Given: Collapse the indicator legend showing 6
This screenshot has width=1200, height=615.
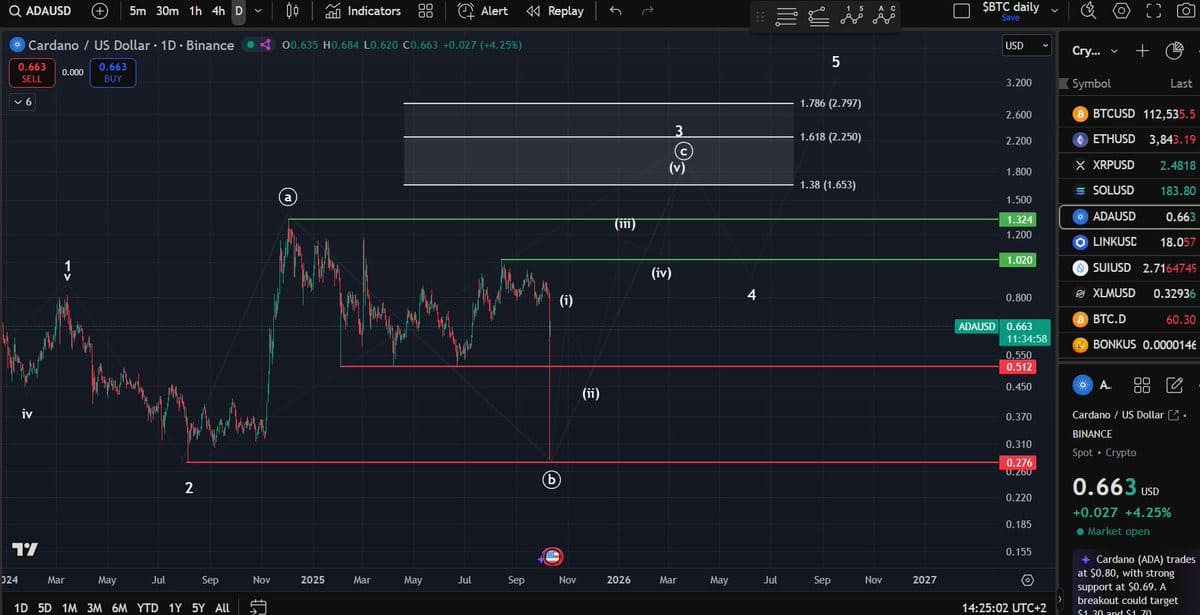Looking at the screenshot, I should tap(22, 102).
